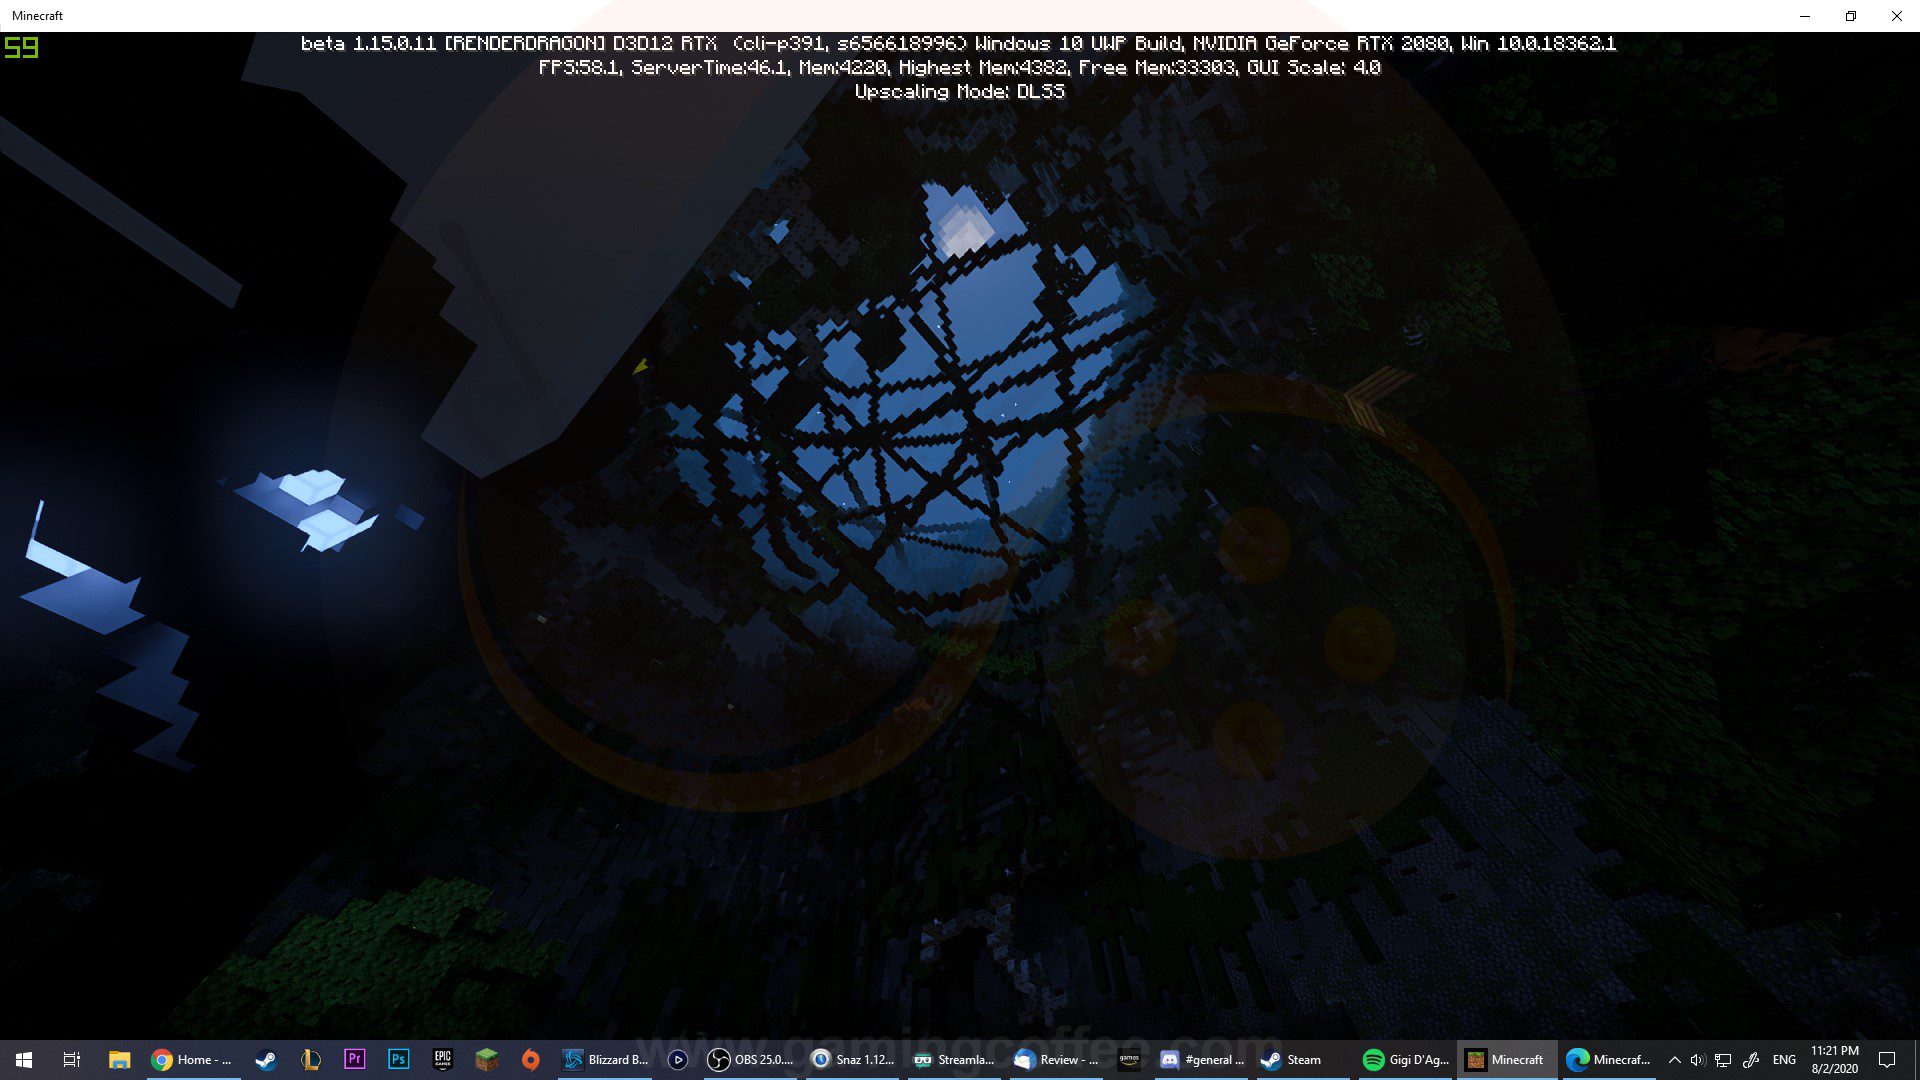Switch to the labeled Steam window button

1303,1059
